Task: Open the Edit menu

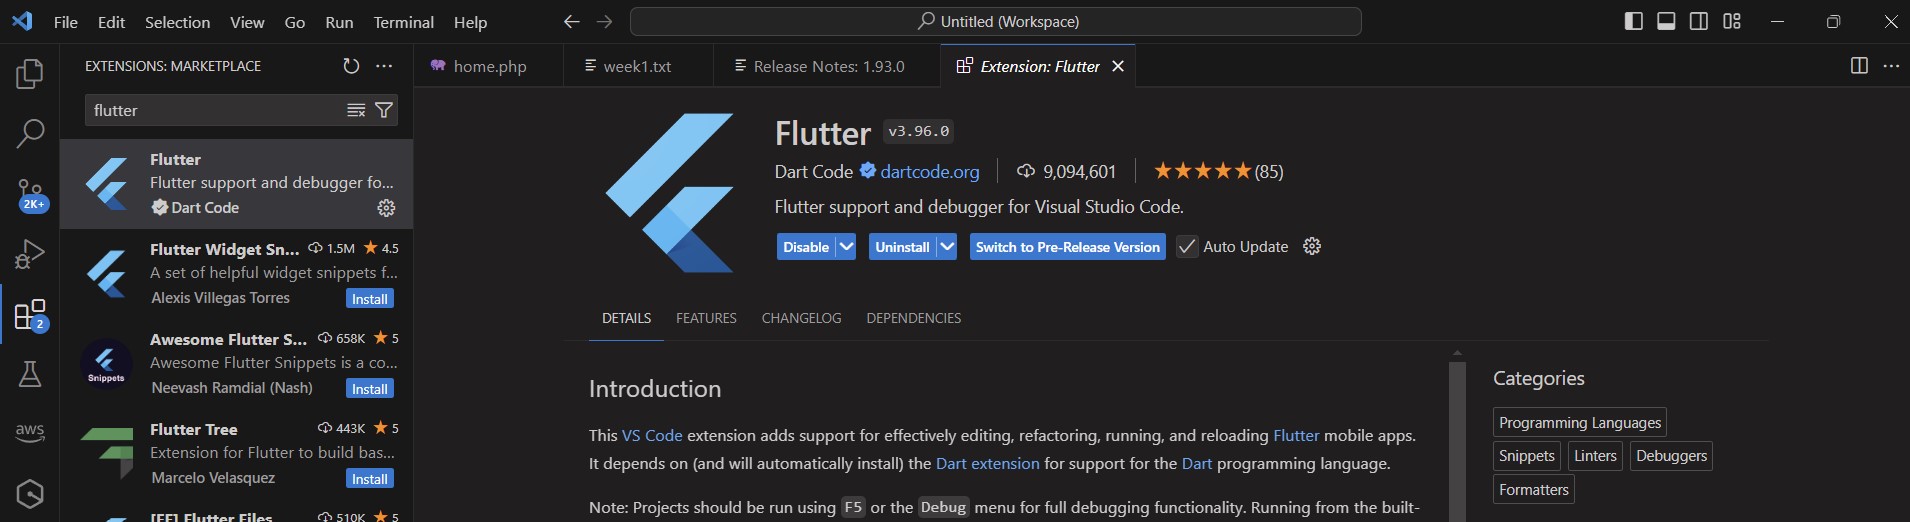Action: tap(111, 22)
